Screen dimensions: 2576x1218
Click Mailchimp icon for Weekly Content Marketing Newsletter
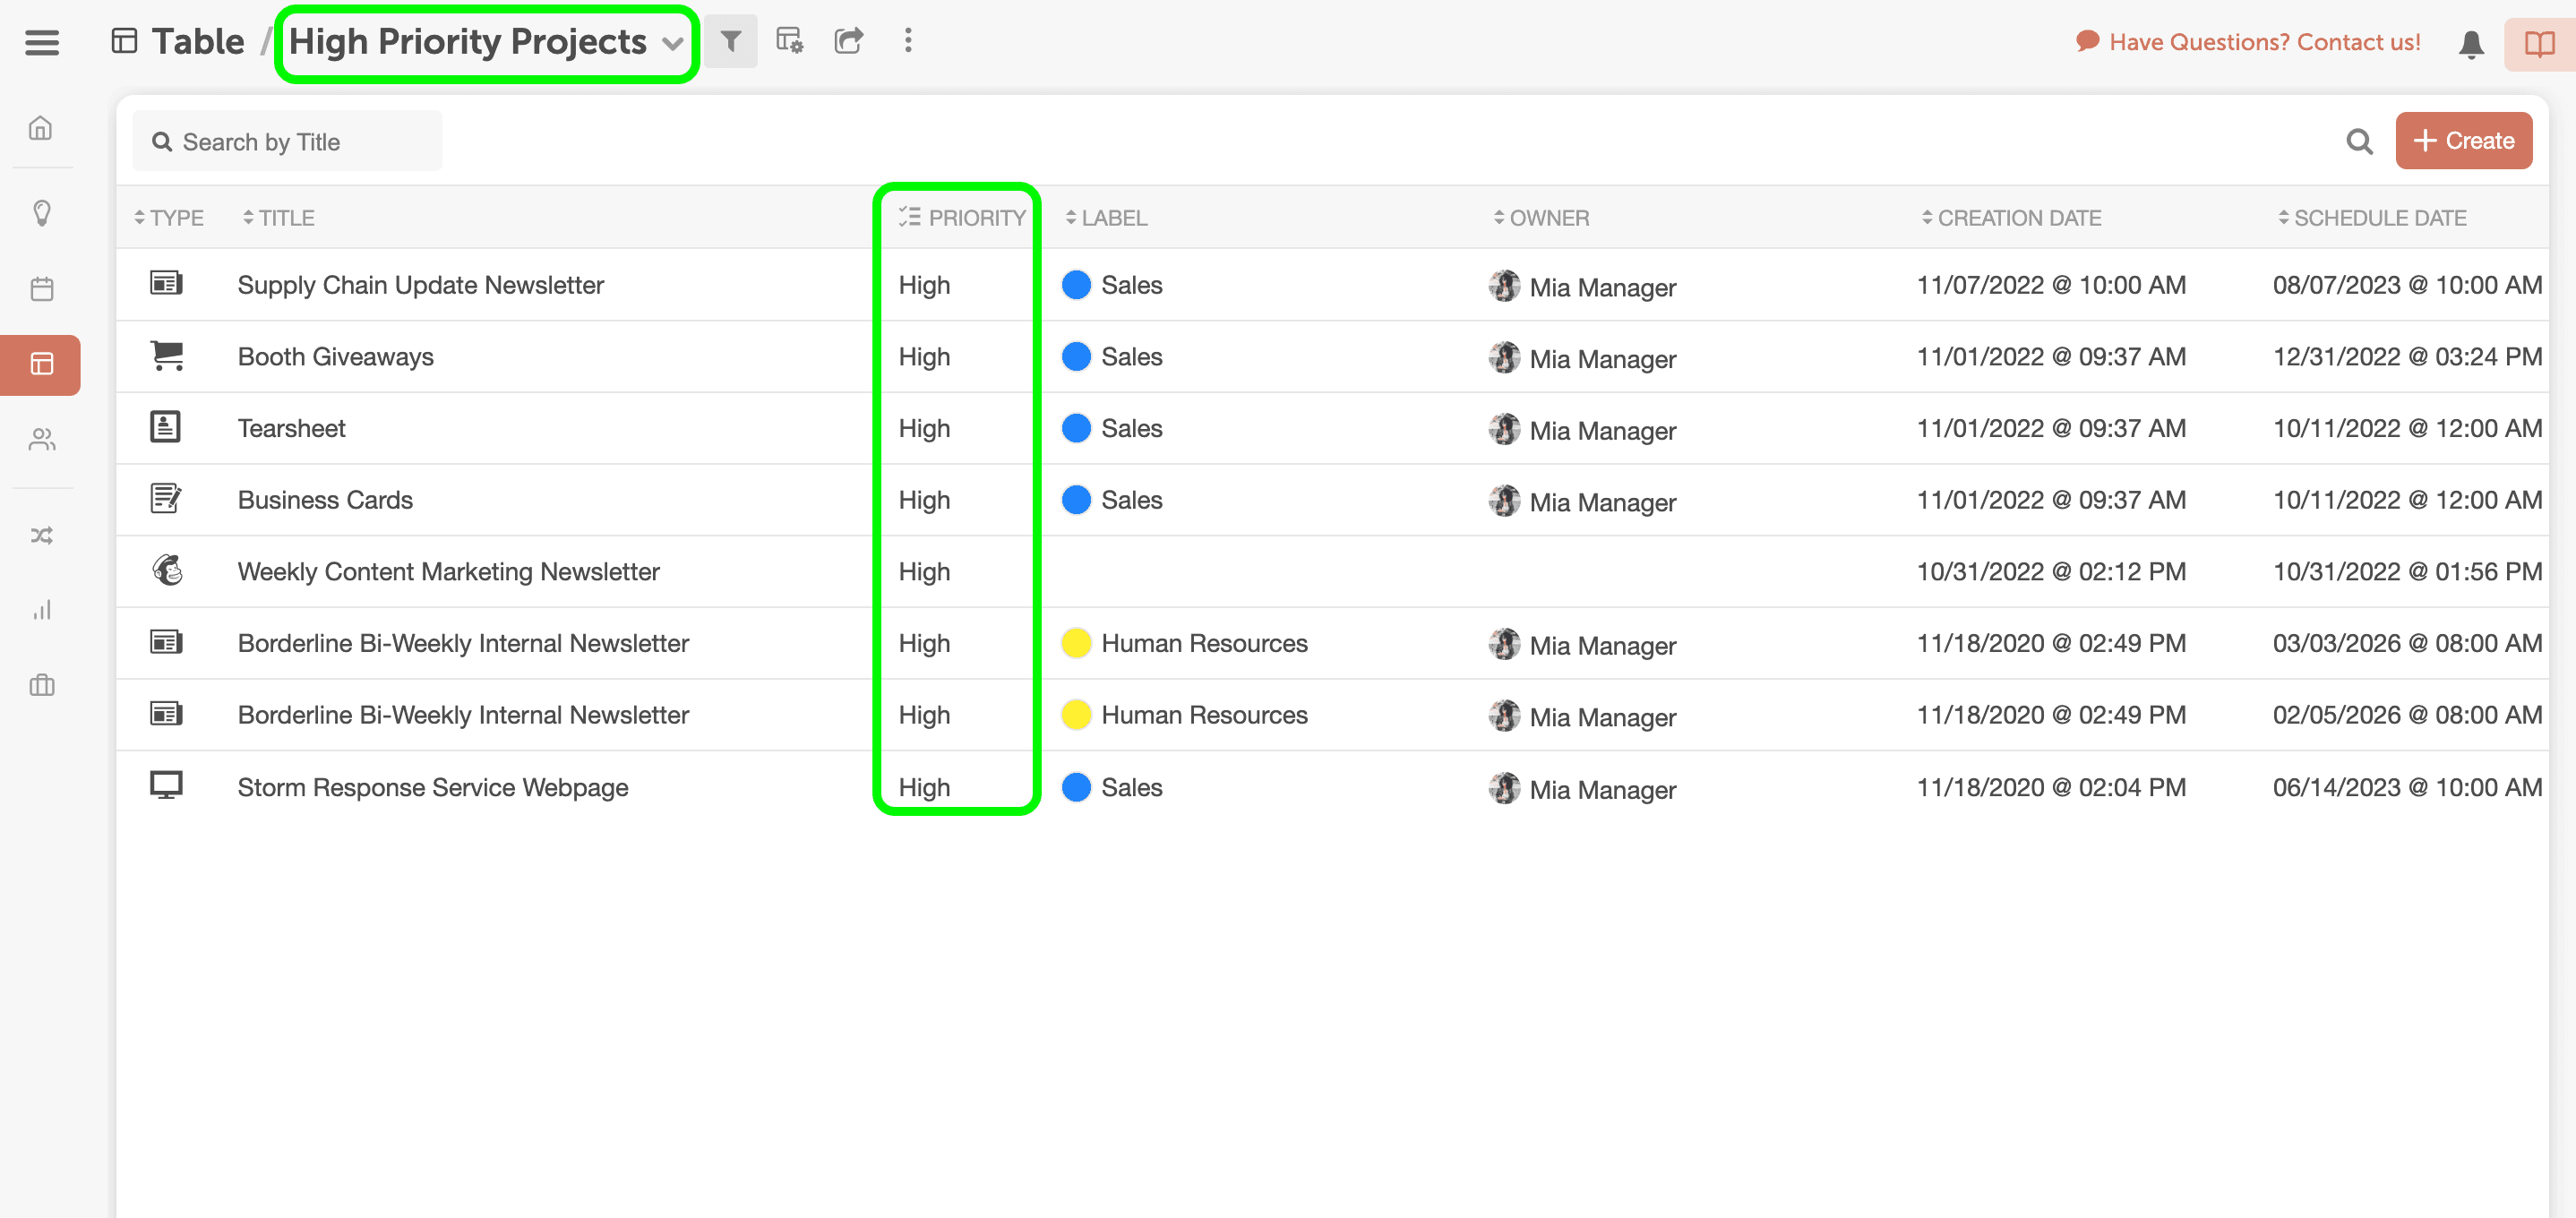click(x=167, y=570)
